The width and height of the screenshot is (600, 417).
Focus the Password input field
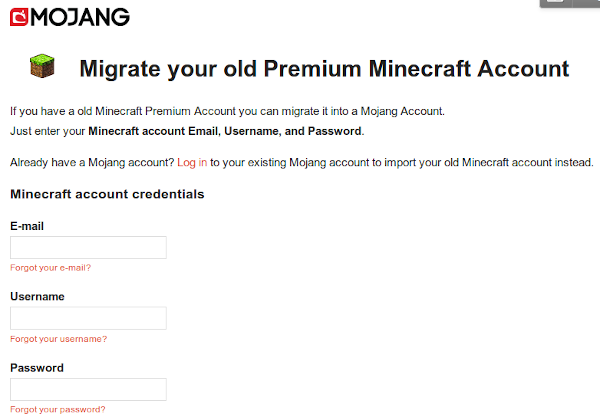coord(88,389)
